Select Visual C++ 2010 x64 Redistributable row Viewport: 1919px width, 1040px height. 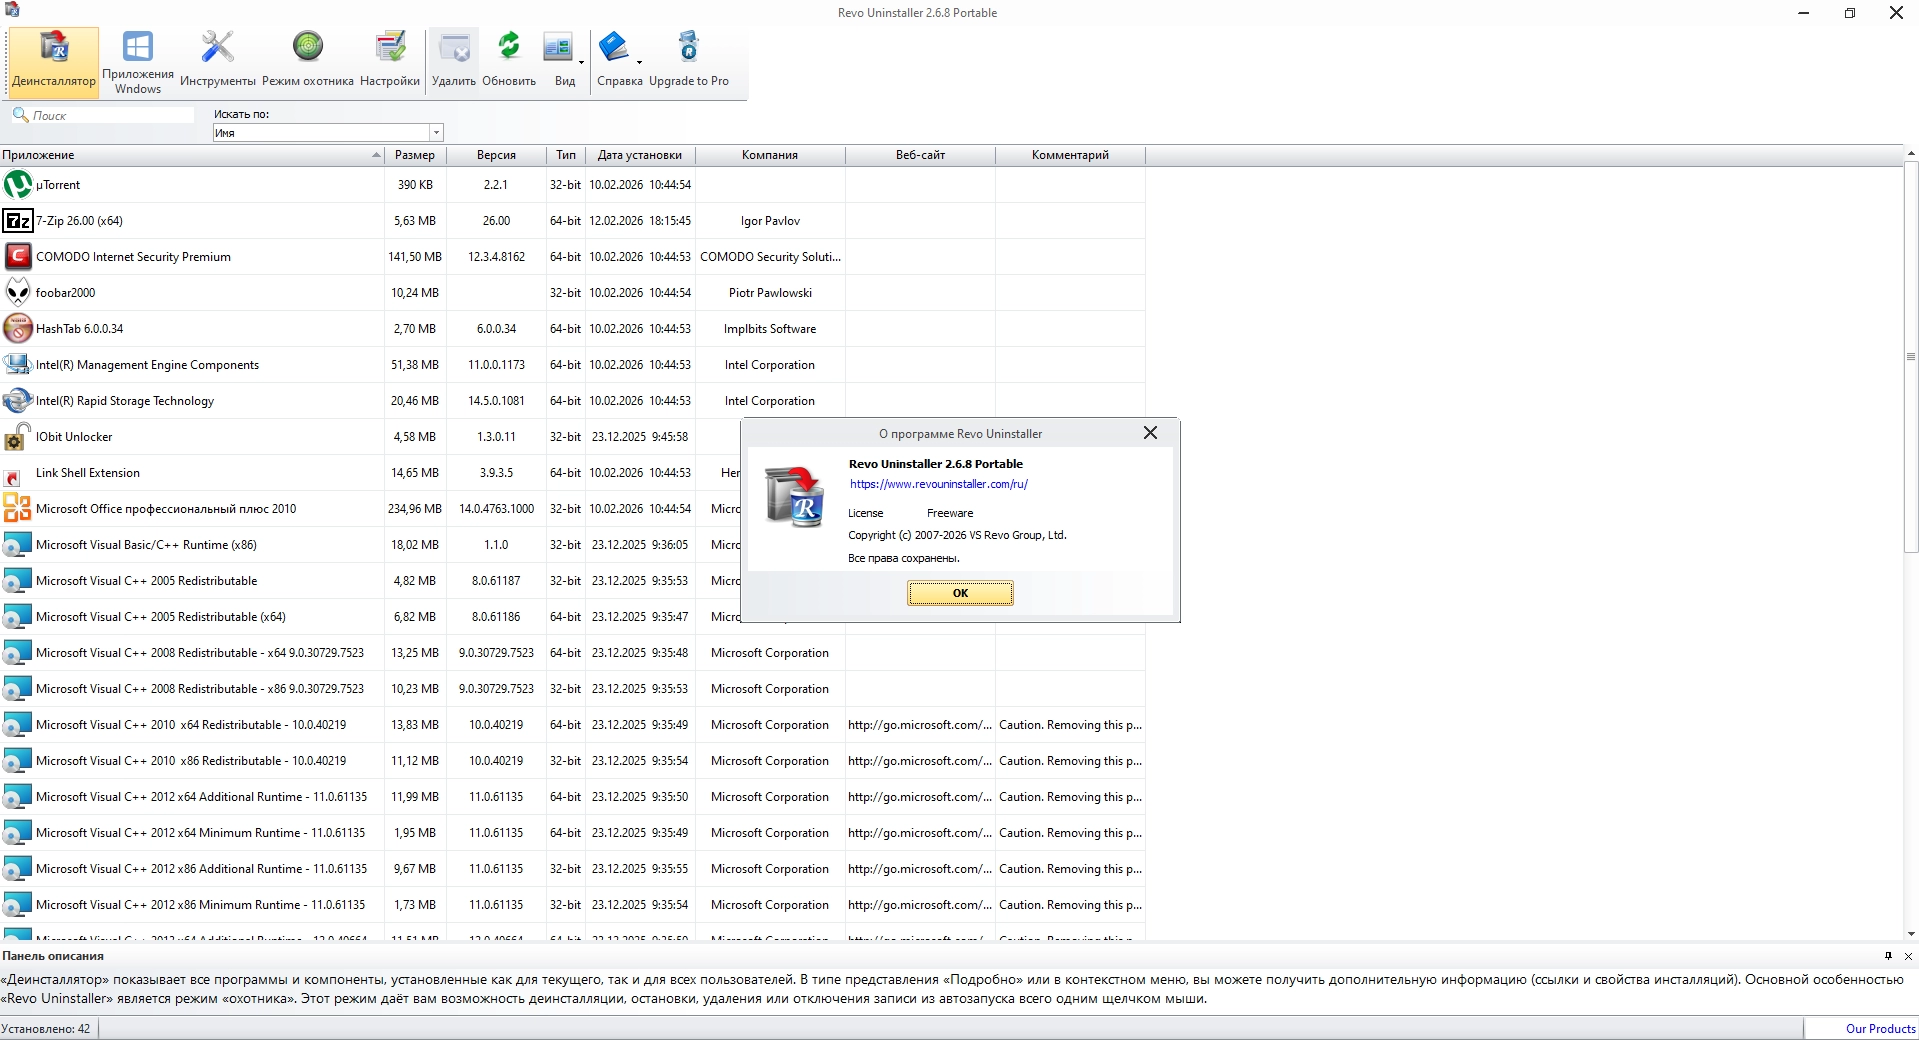click(x=572, y=725)
